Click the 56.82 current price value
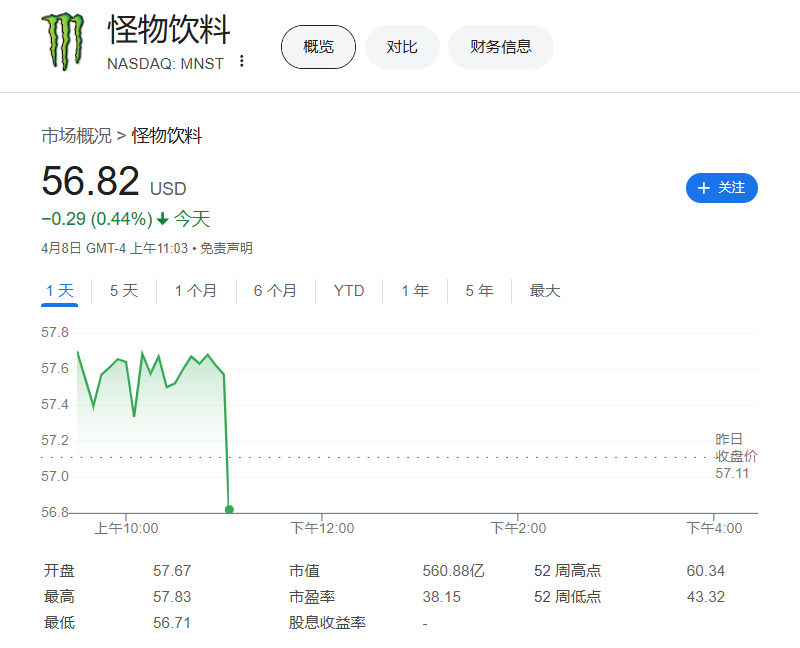Image resolution: width=800 pixels, height=648 pixels. click(90, 181)
